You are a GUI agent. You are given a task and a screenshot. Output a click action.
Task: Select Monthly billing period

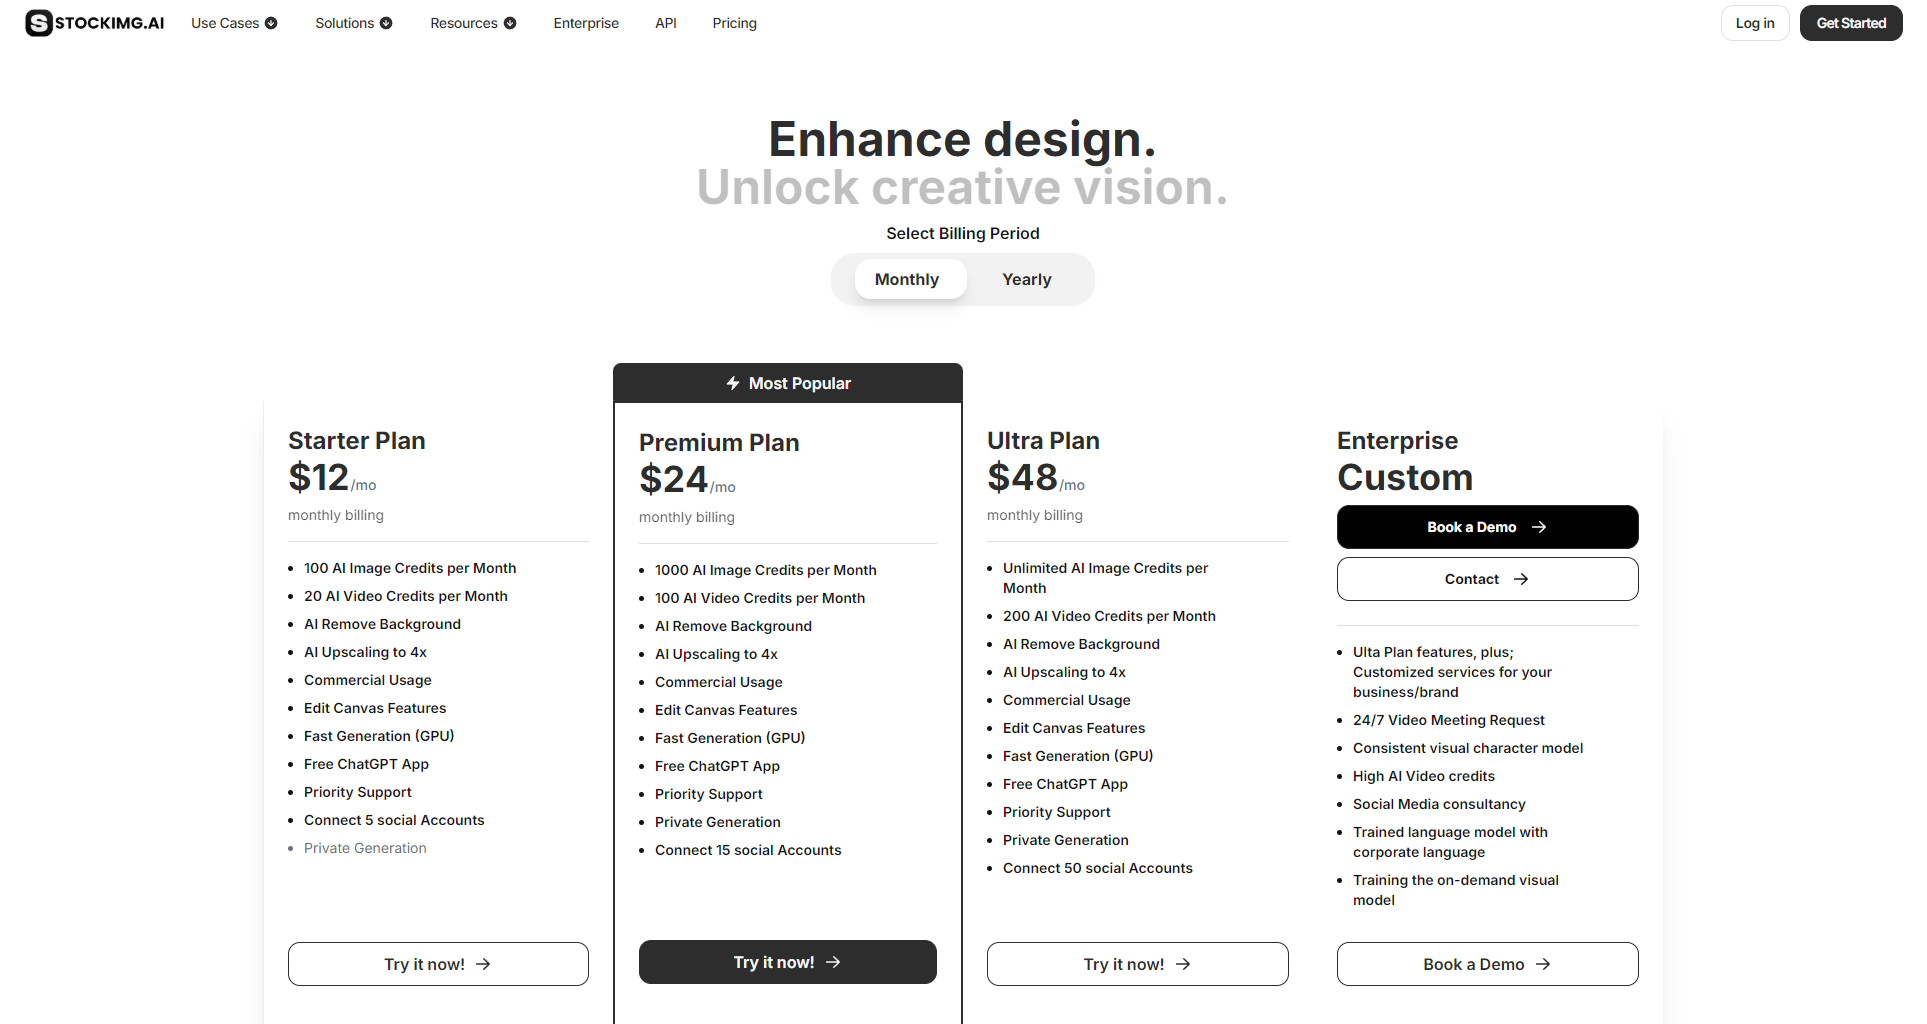coord(906,280)
